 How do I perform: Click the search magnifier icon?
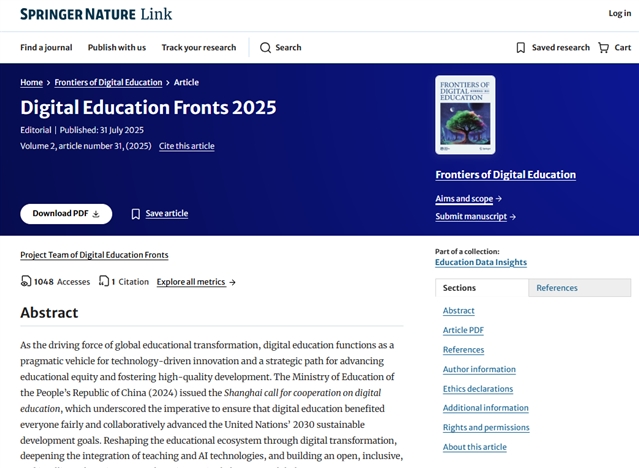tap(265, 48)
